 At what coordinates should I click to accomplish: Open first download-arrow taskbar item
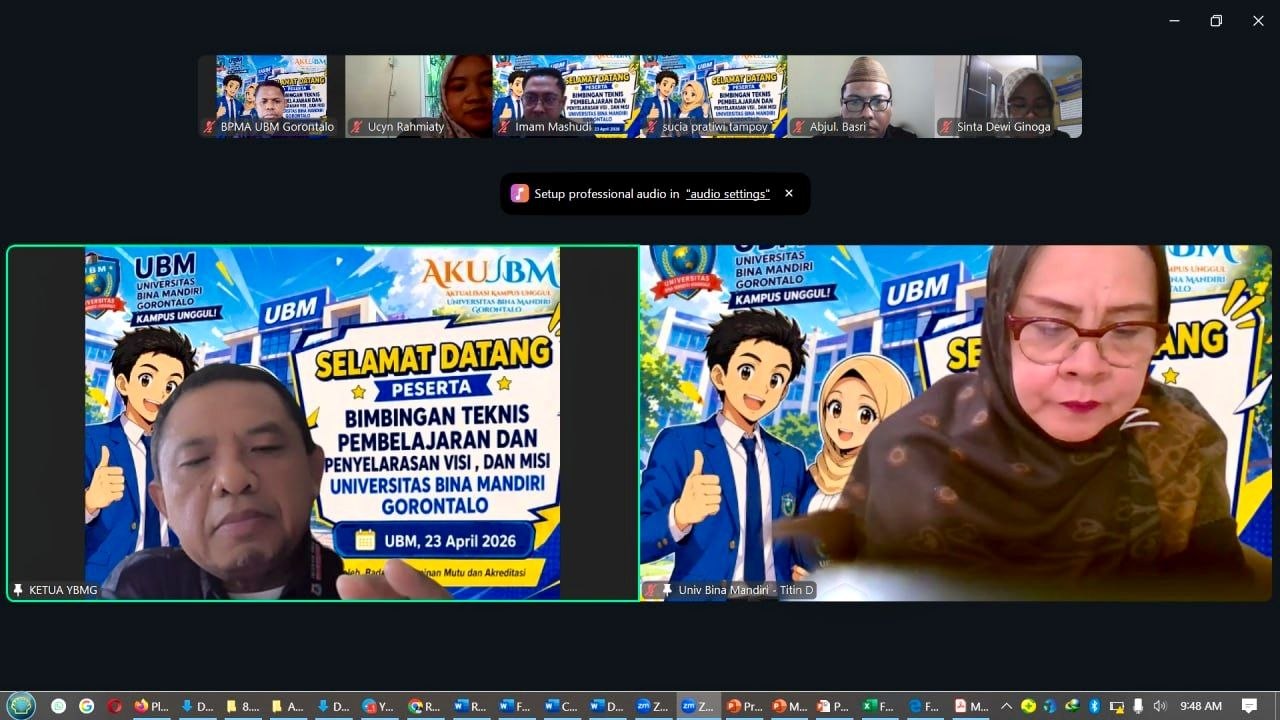point(196,706)
